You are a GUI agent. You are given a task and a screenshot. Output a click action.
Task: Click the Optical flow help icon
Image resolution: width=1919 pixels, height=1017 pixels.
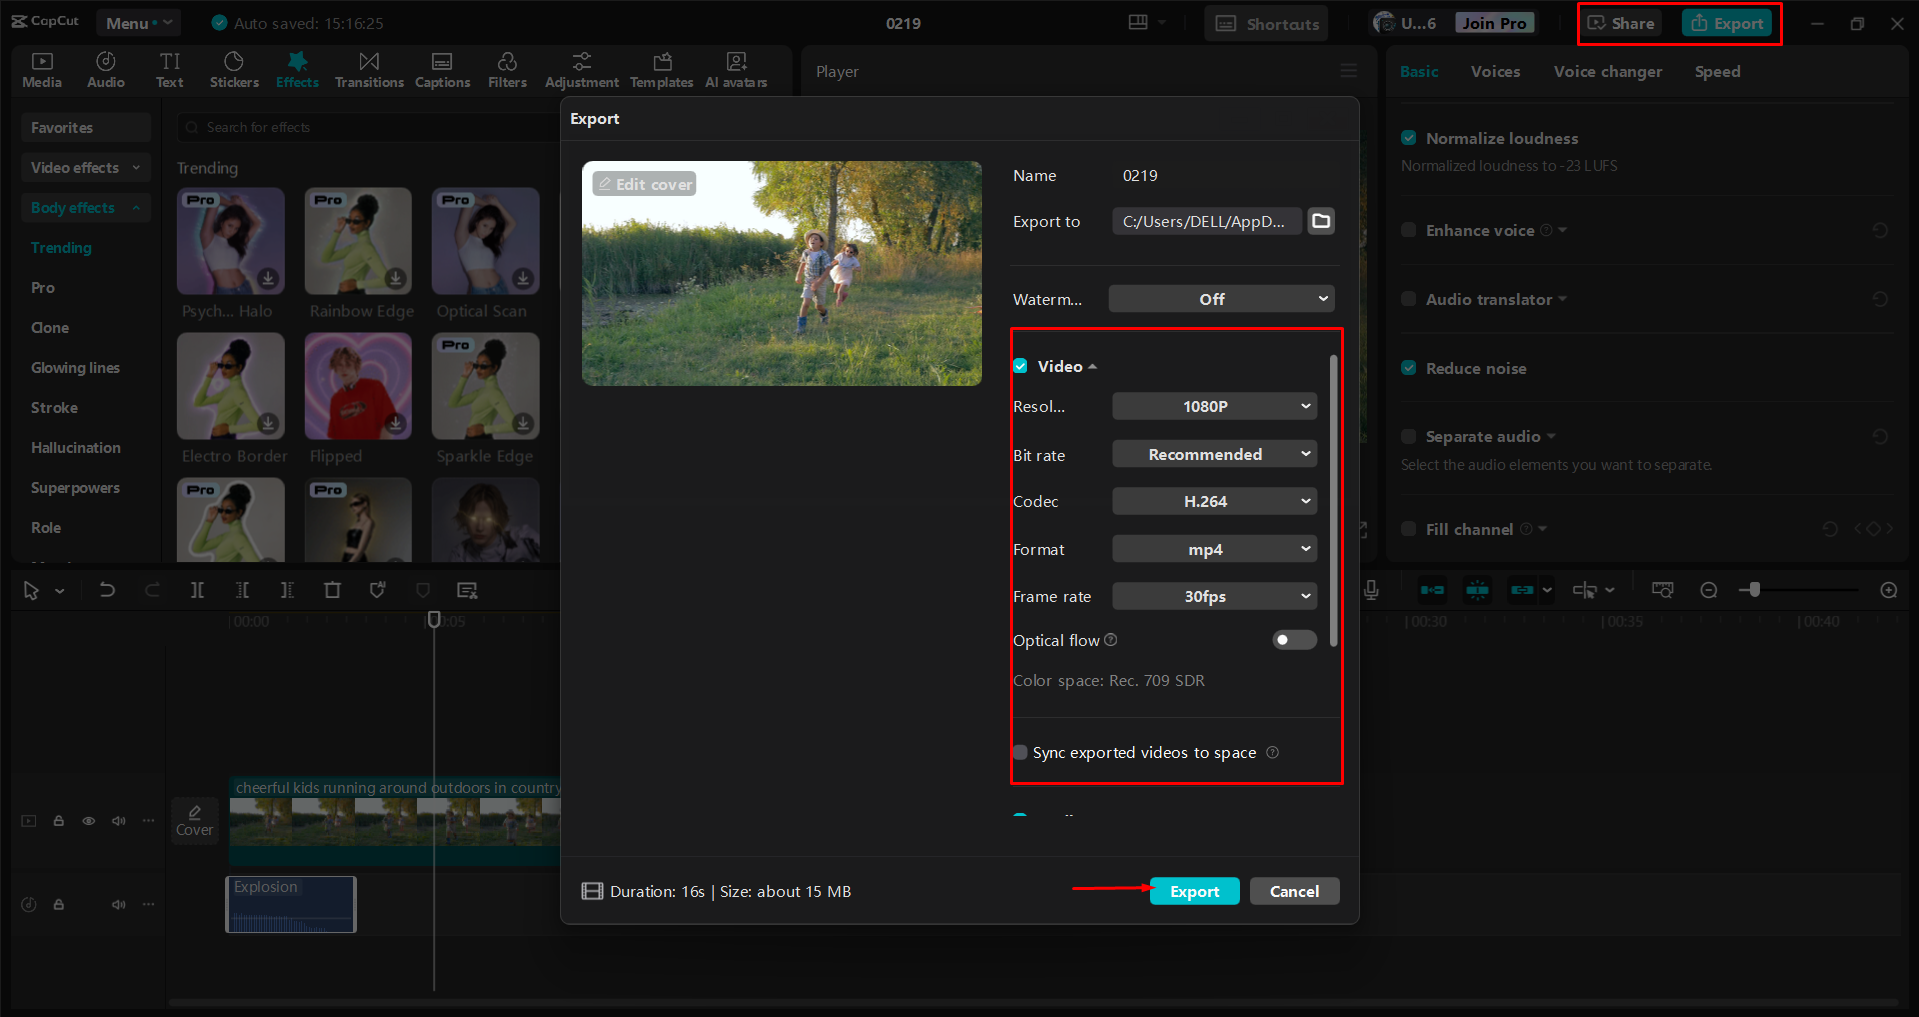click(x=1111, y=640)
